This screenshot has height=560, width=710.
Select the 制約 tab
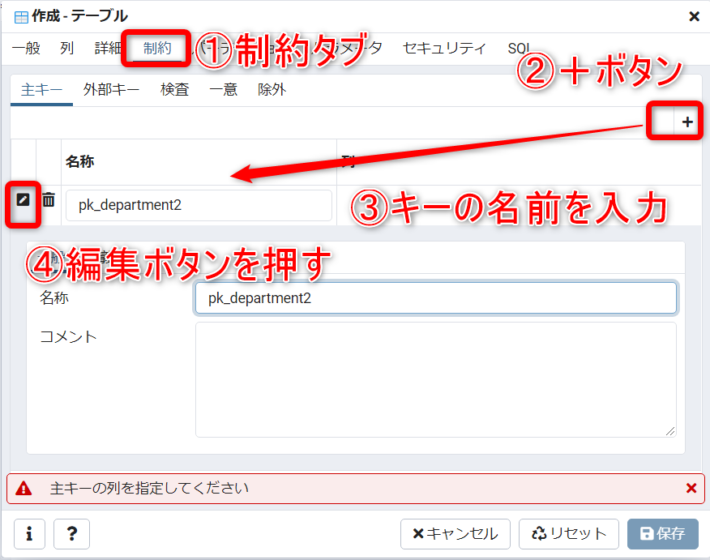point(157,48)
